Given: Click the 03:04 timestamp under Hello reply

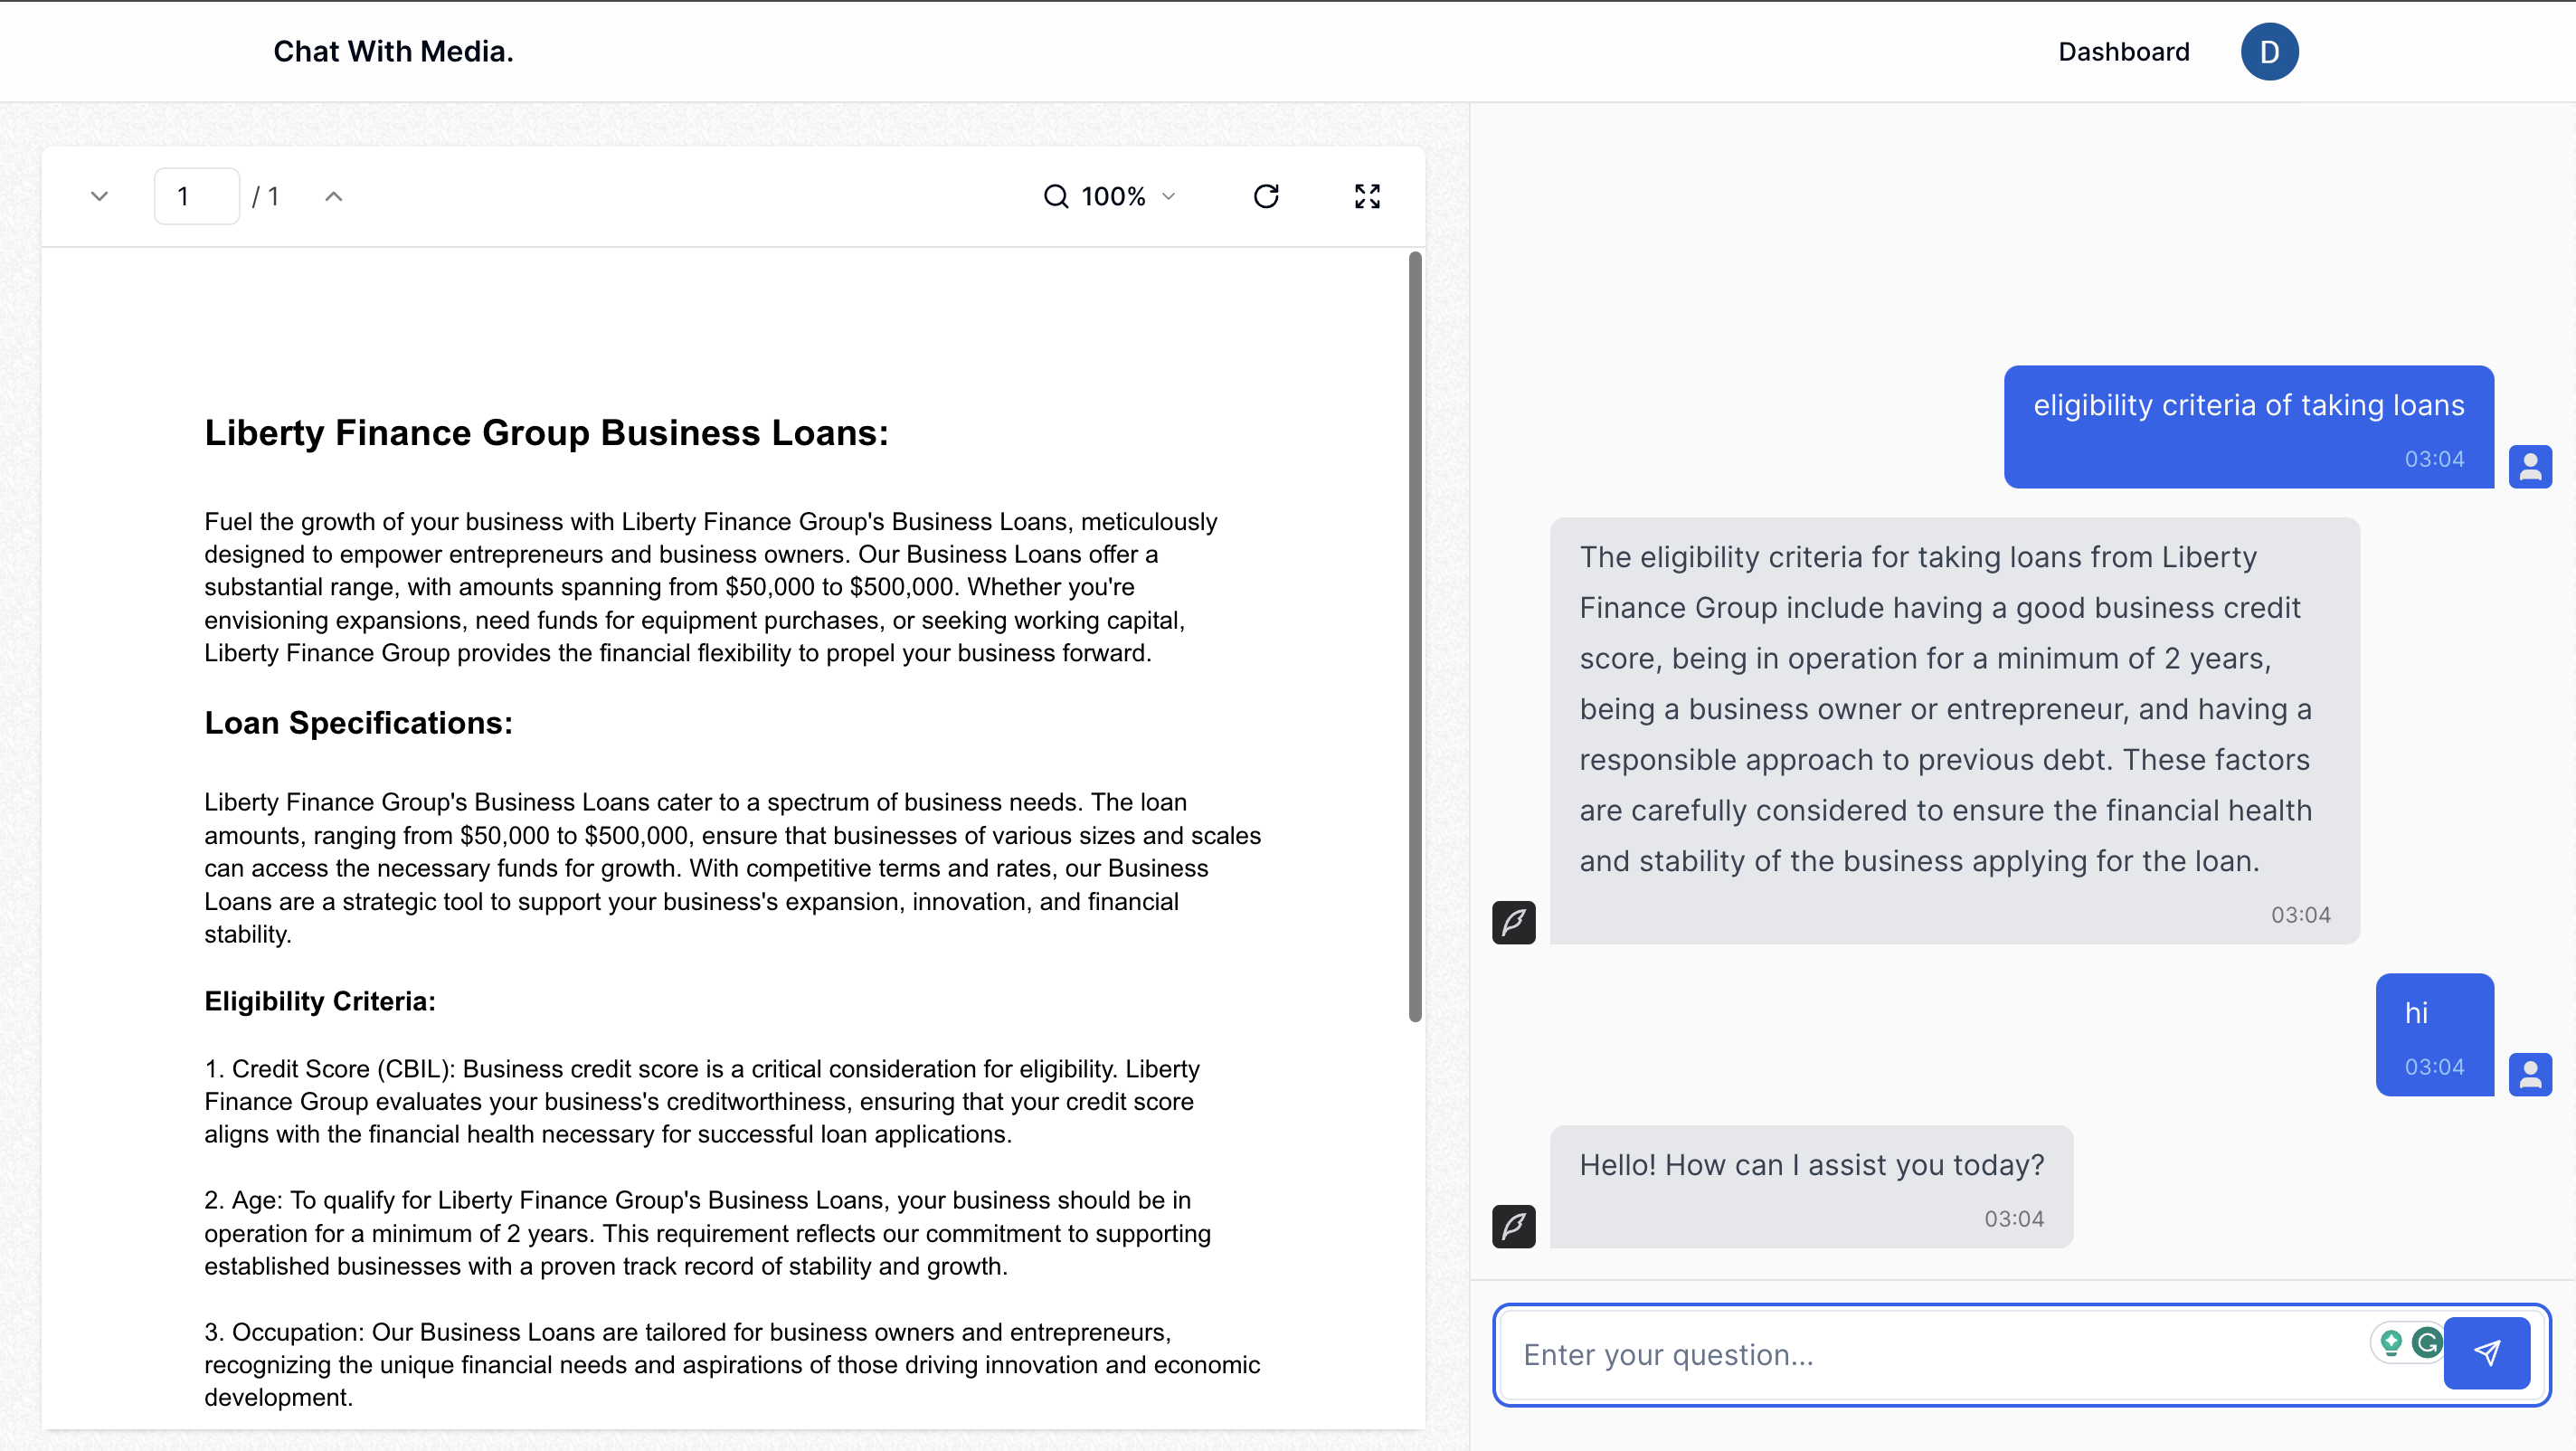Looking at the screenshot, I should pos(2013,1219).
